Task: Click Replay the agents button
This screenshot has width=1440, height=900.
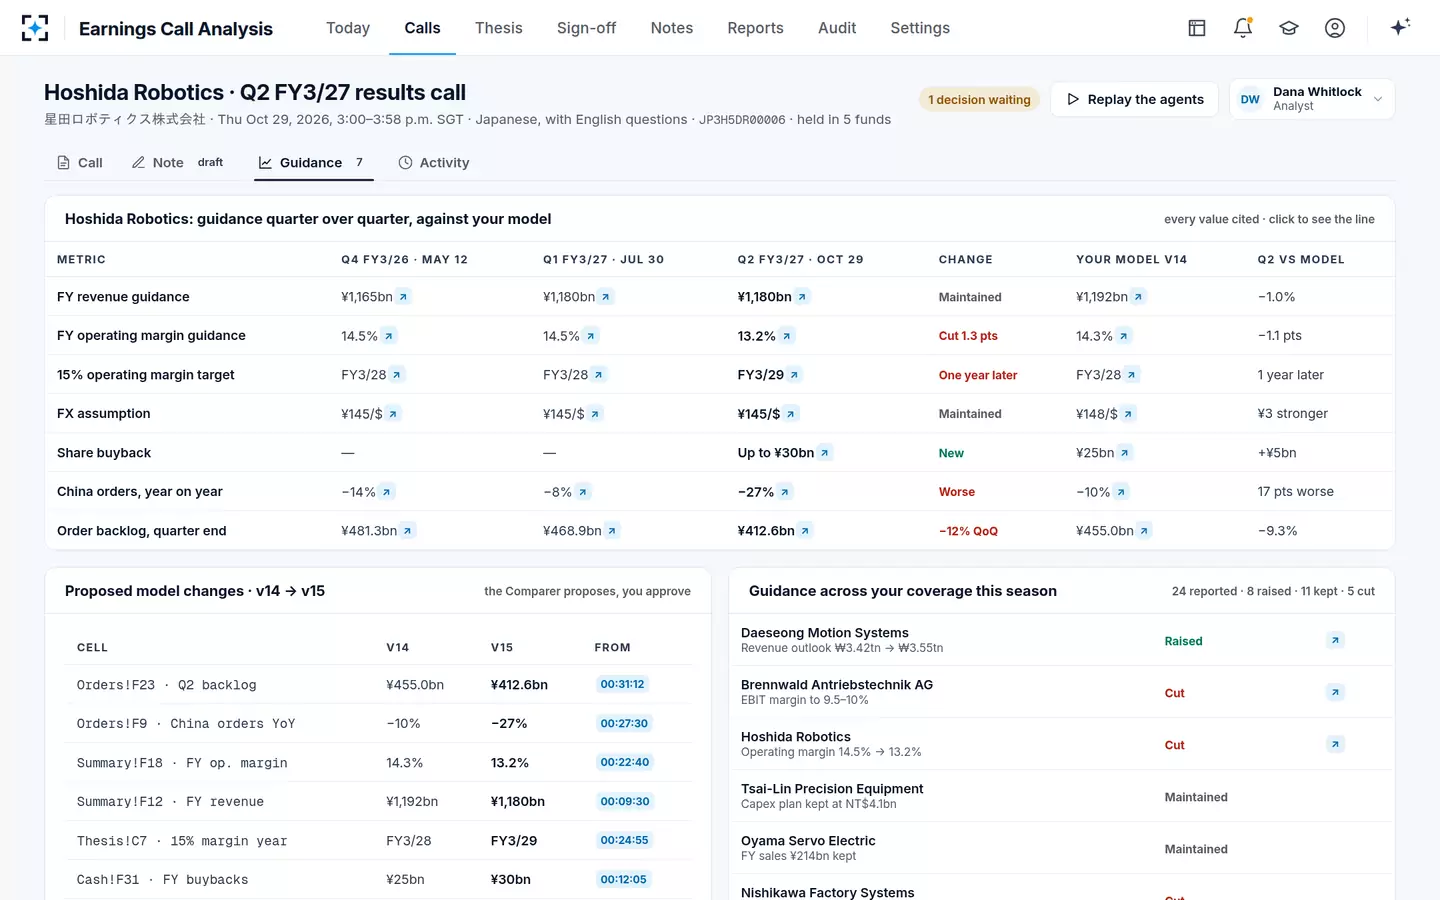Action: click(1134, 99)
